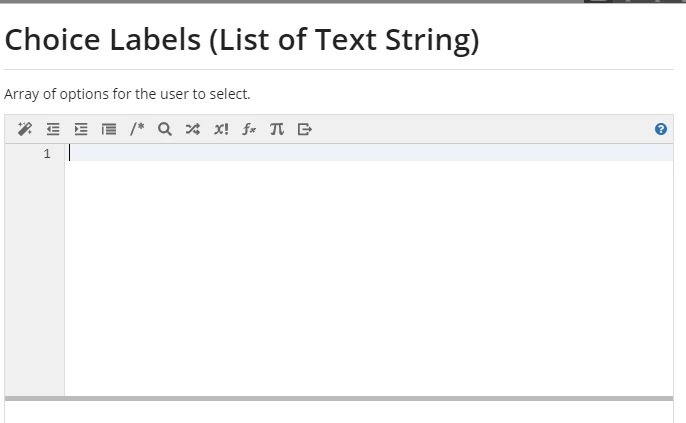Open the fx functions icon
This screenshot has height=423, width=686.
point(249,129)
